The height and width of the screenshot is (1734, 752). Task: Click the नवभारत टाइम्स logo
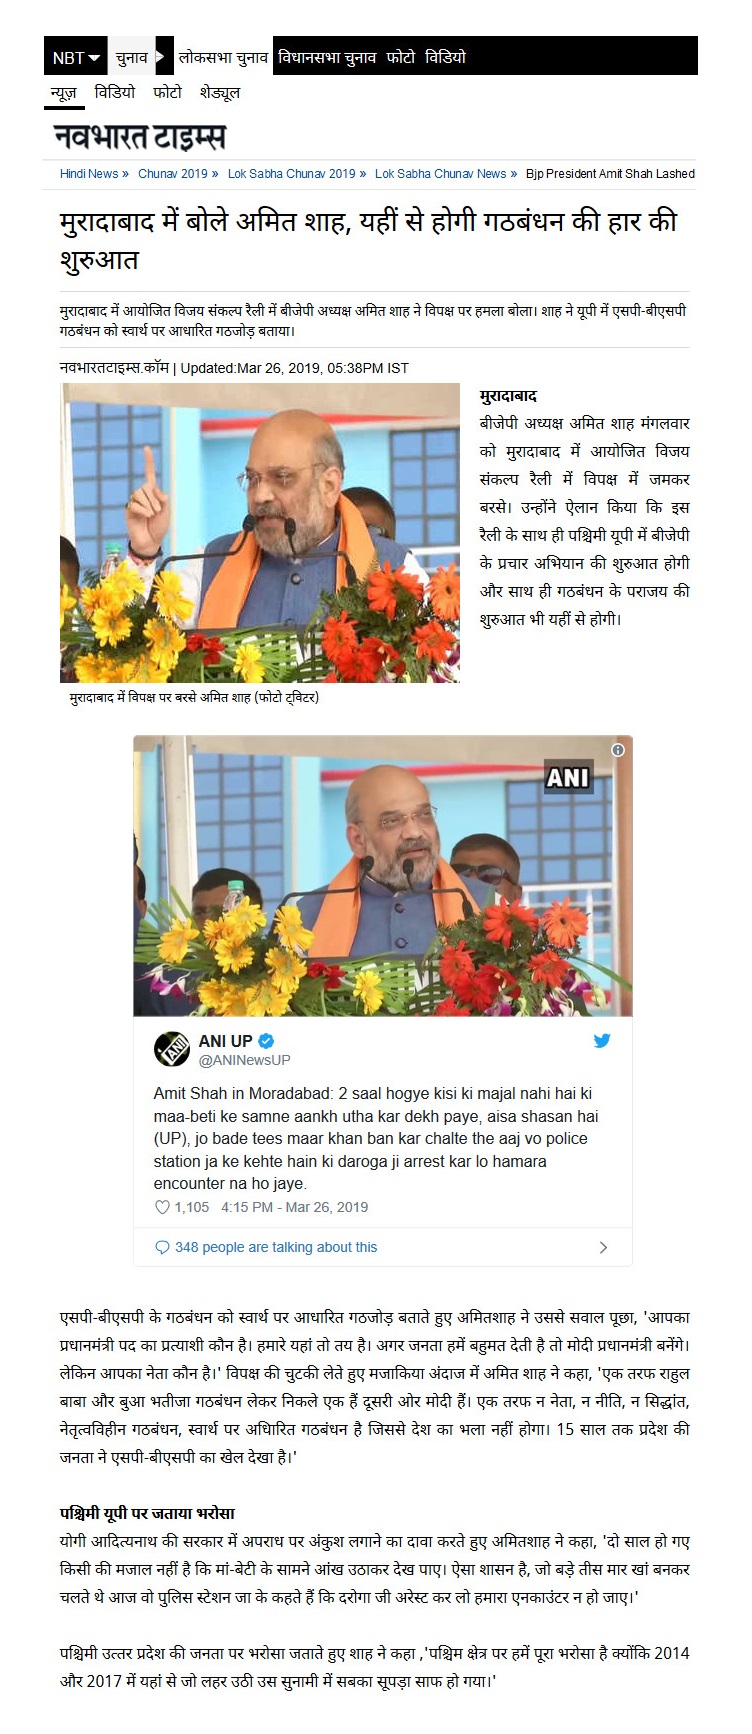[139, 136]
